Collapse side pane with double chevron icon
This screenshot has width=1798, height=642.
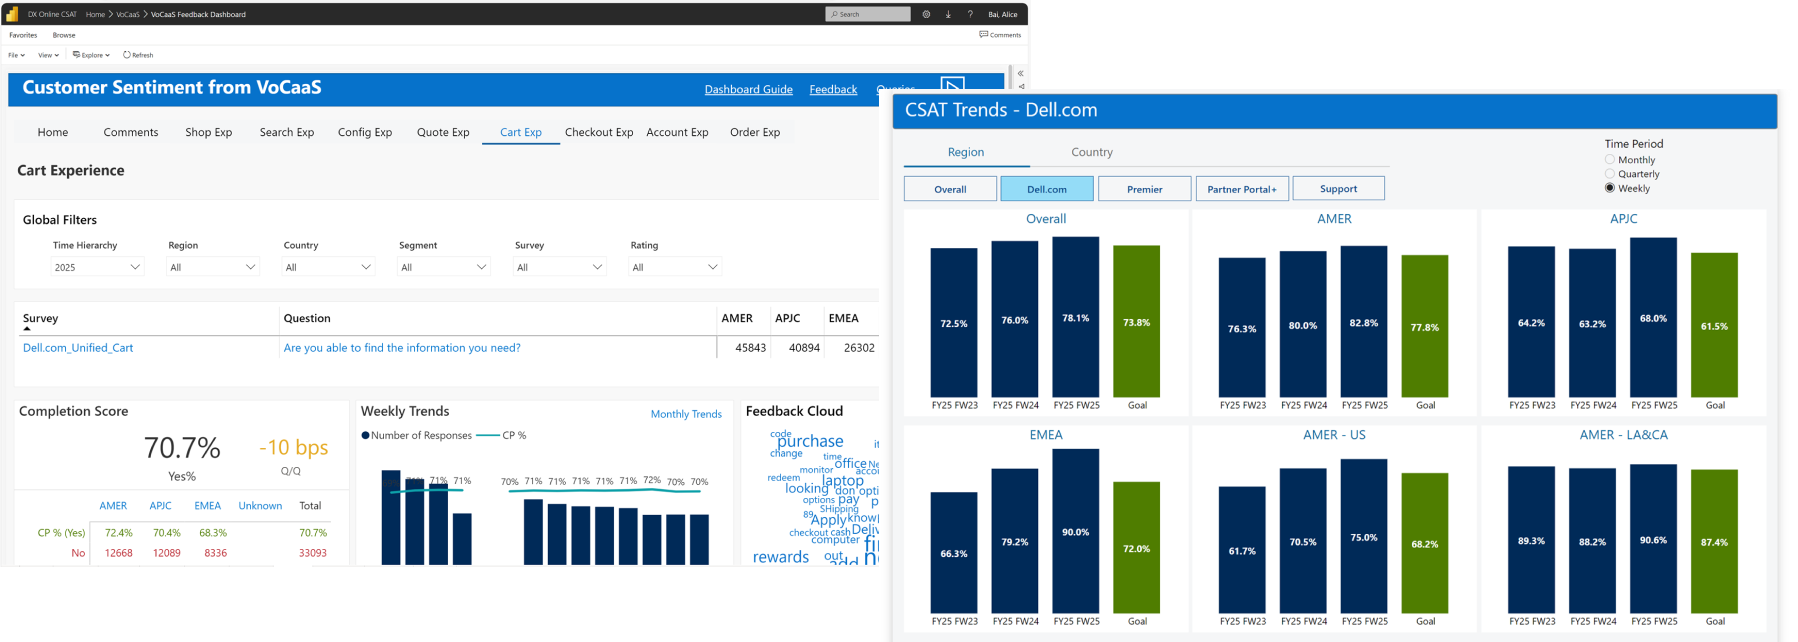(1020, 73)
